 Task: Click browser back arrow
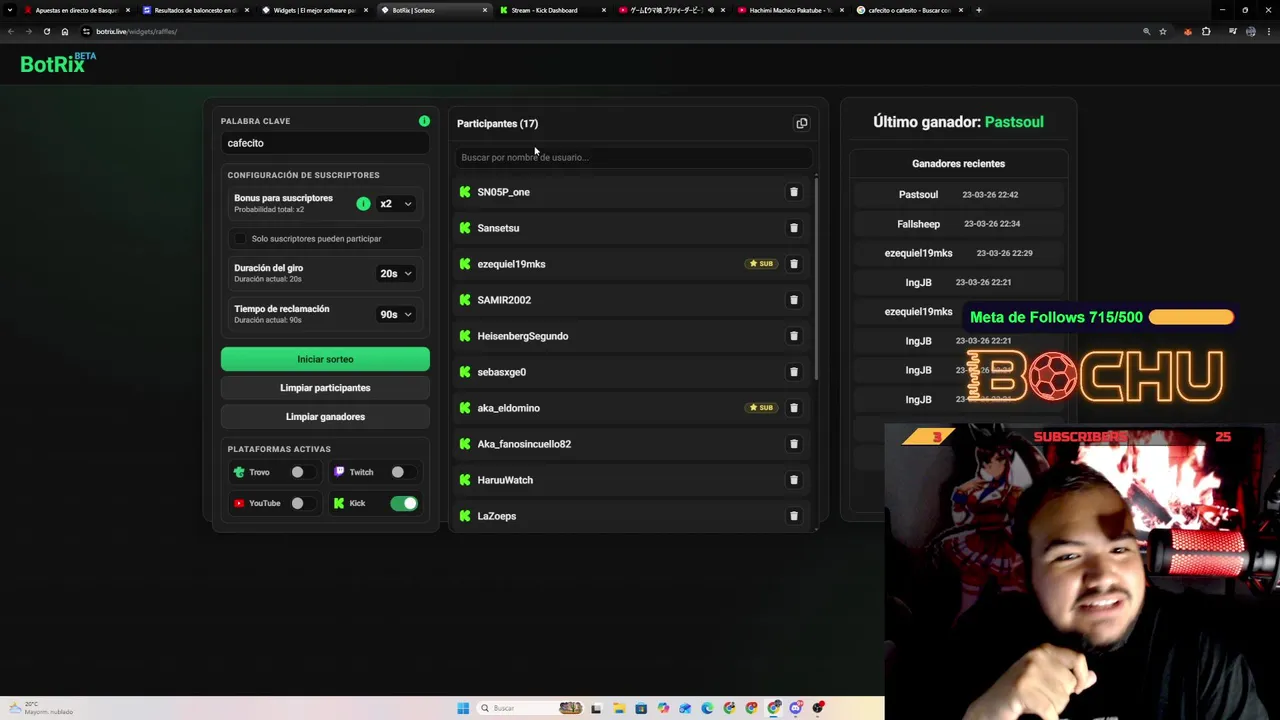11,31
